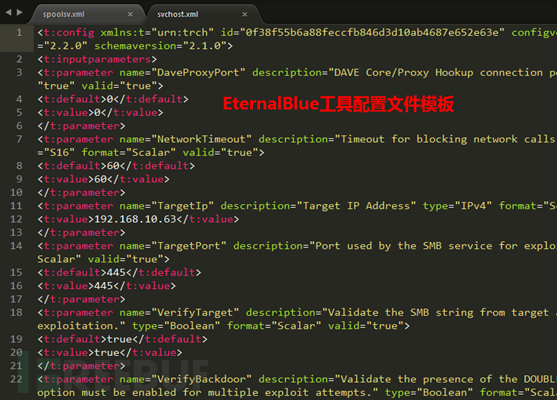This screenshot has height=400, width=557.
Task: Click default true on line 19
Action: (x=119, y=339)
